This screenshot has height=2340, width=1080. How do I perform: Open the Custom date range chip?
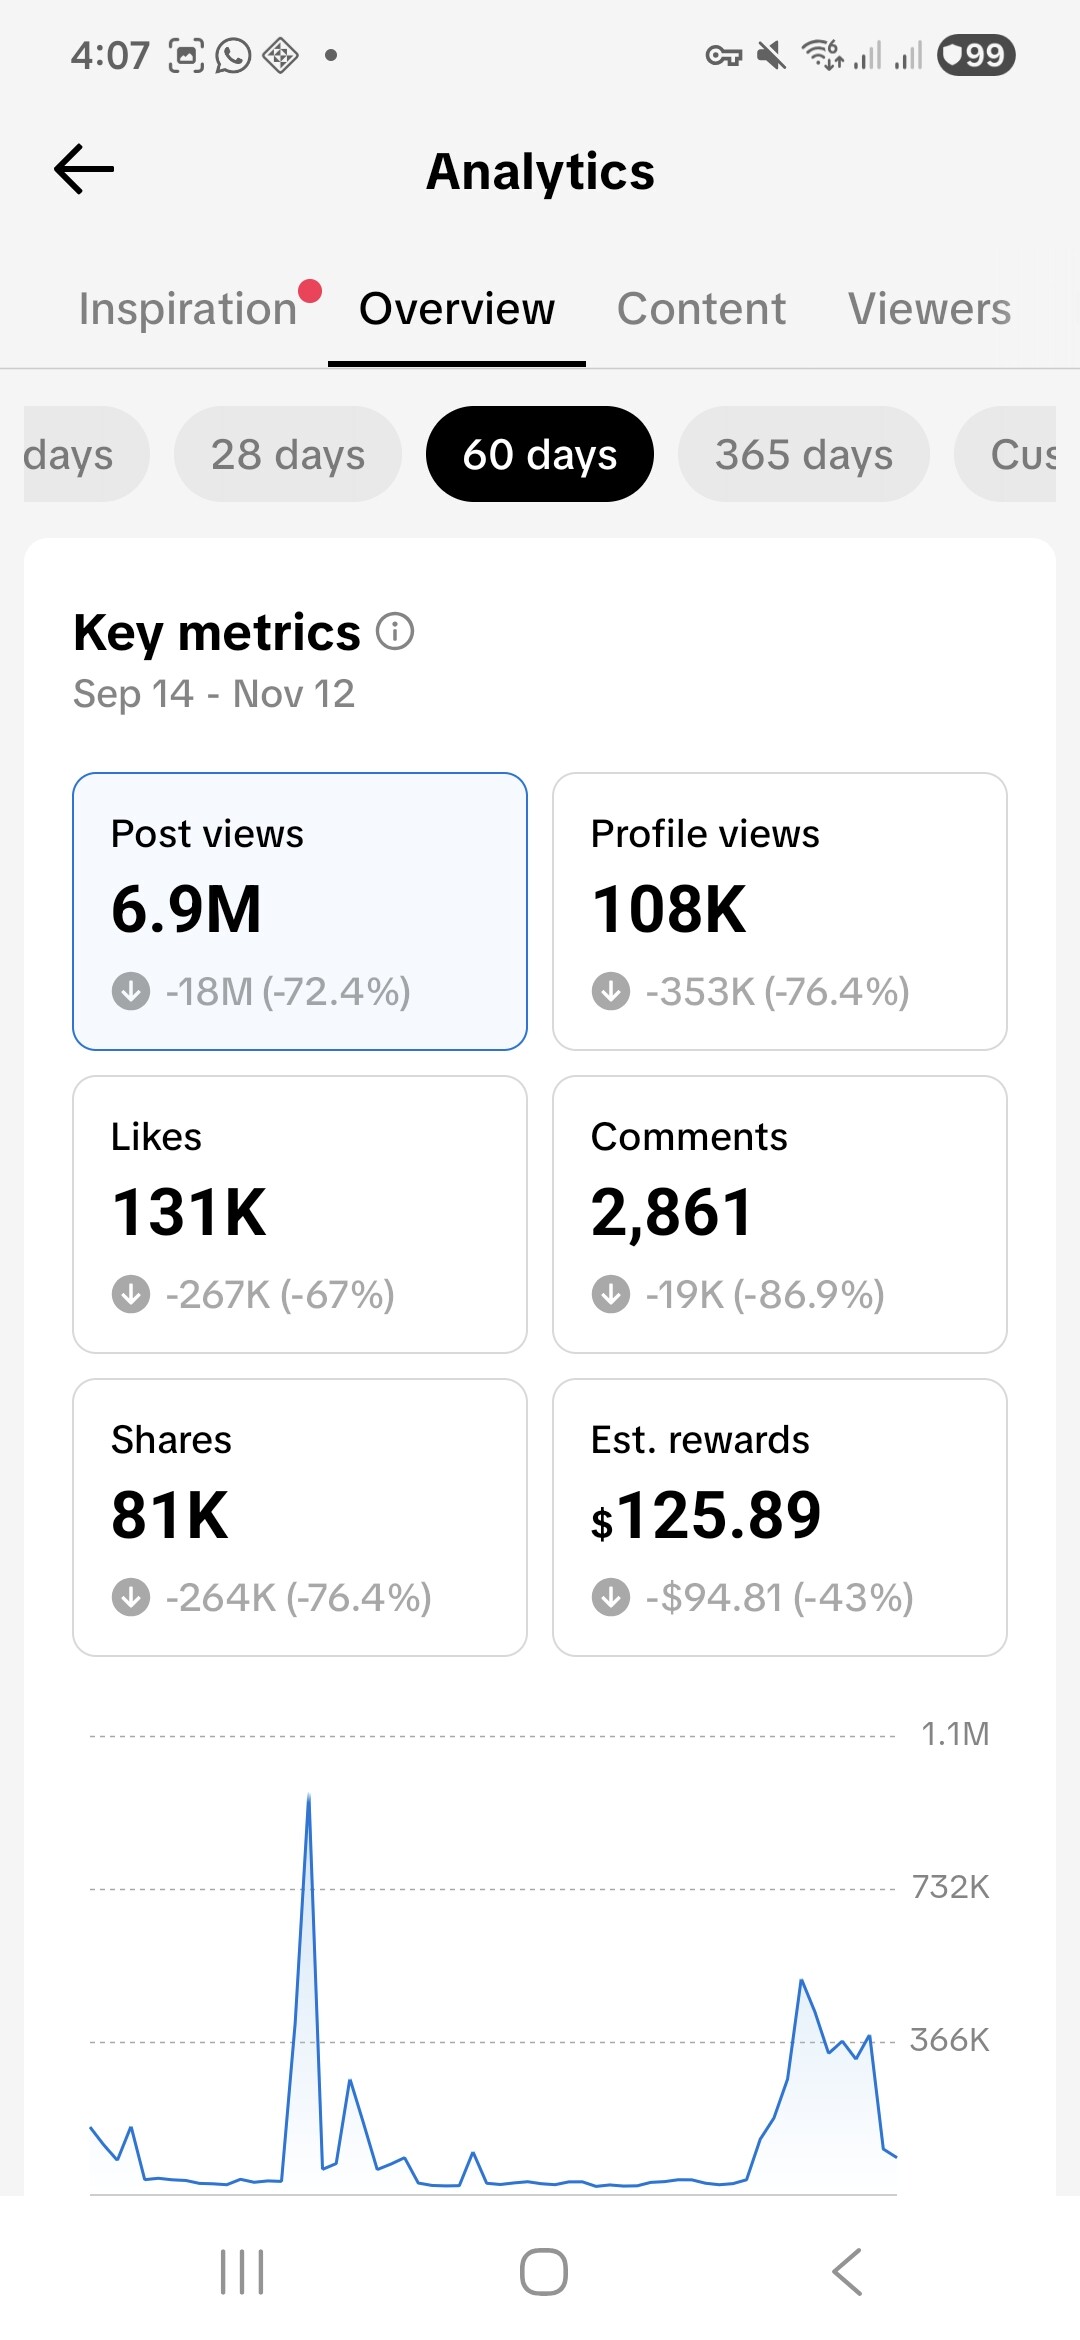click(1010, 454)
